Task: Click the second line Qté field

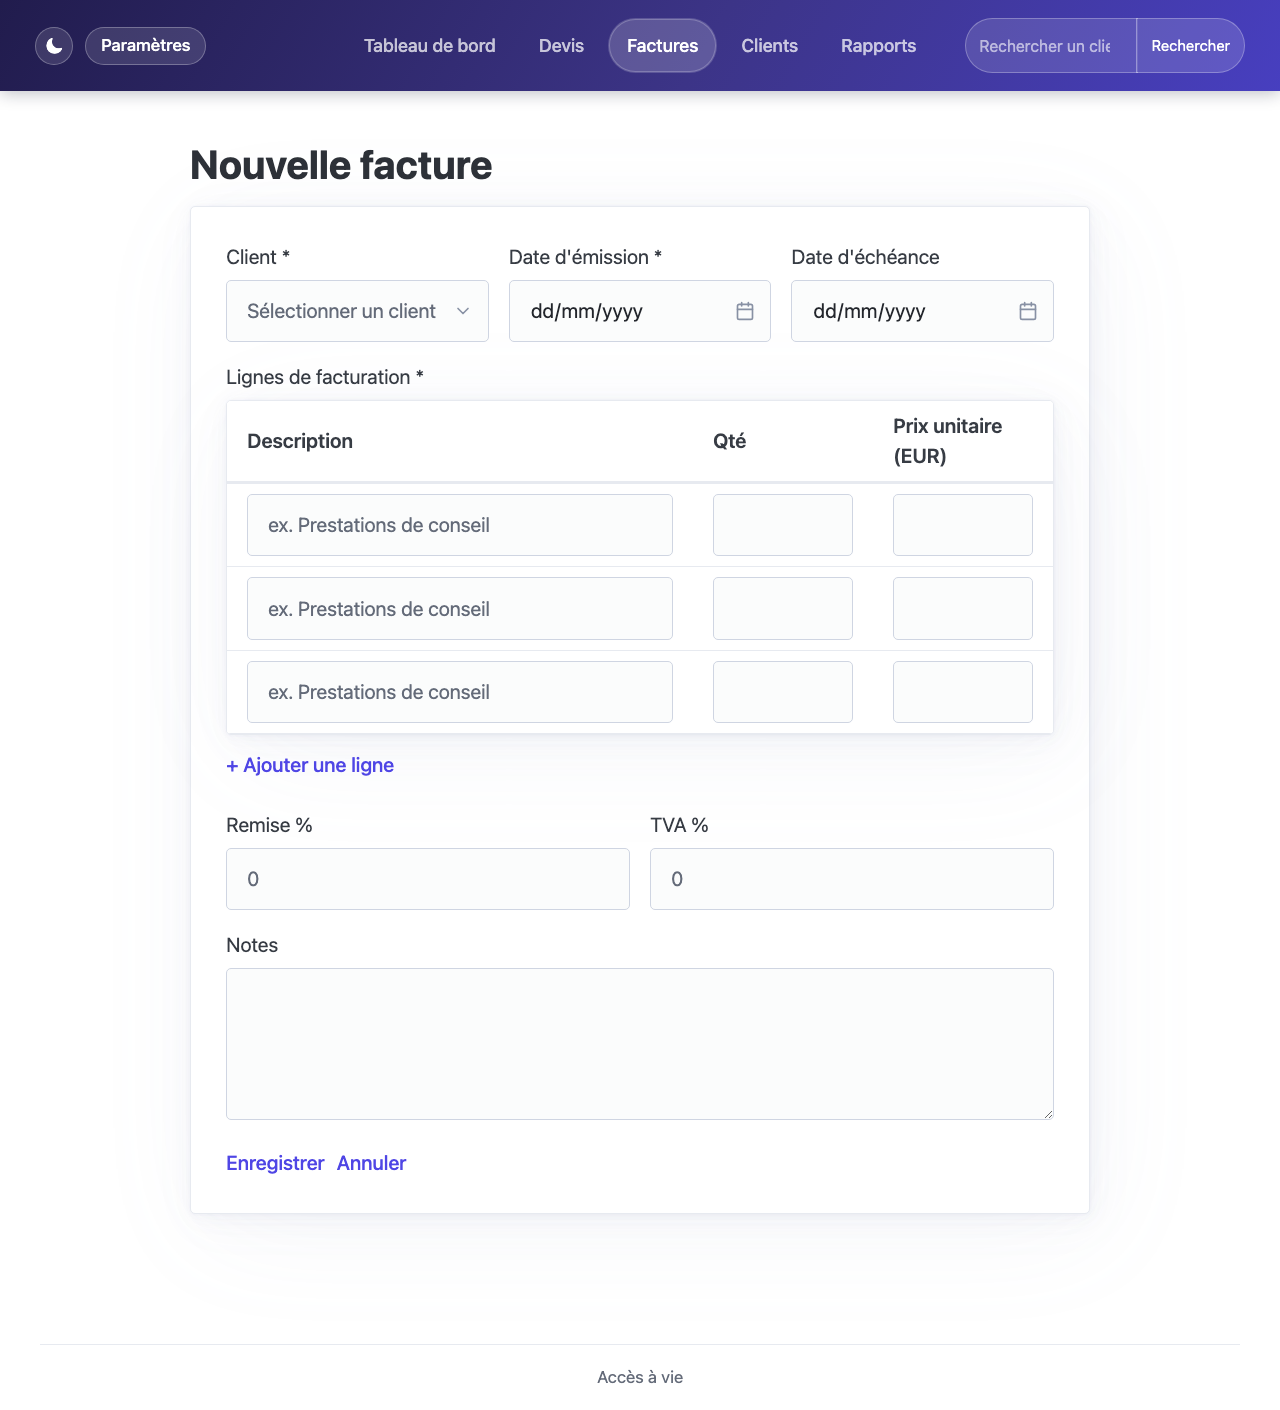Action: click(783, 609)
